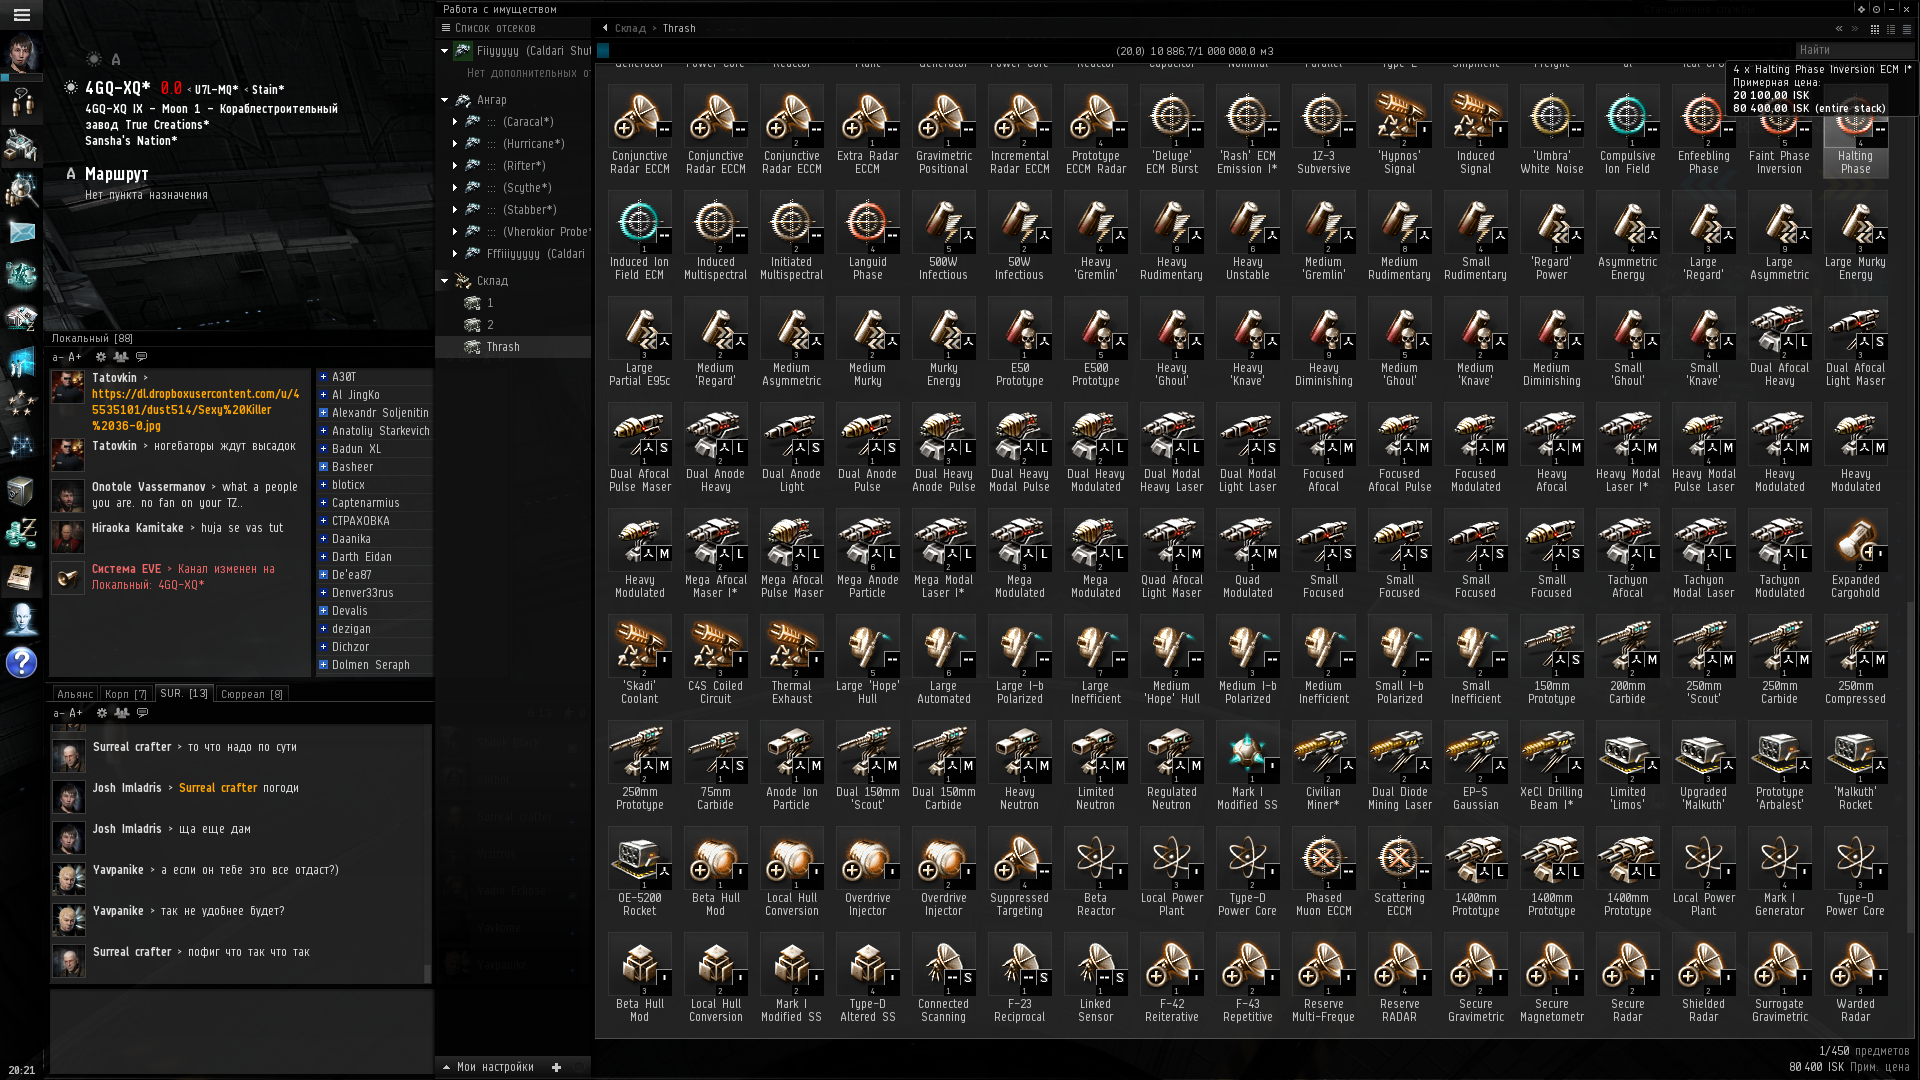The image size is (1920, 1080).
Task: Select the E500 Prototype neutralizer item
Action: (x=1095, y=342)
